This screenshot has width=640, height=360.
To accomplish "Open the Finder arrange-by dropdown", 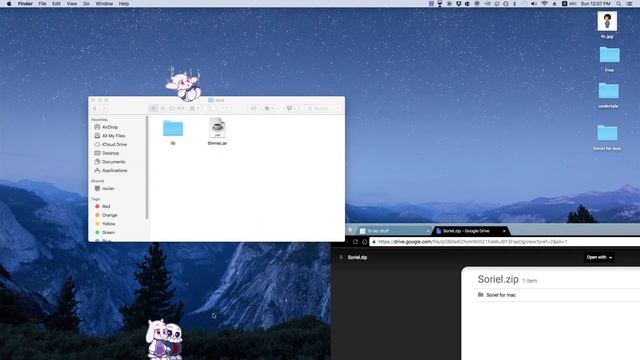I will (194, 108).
